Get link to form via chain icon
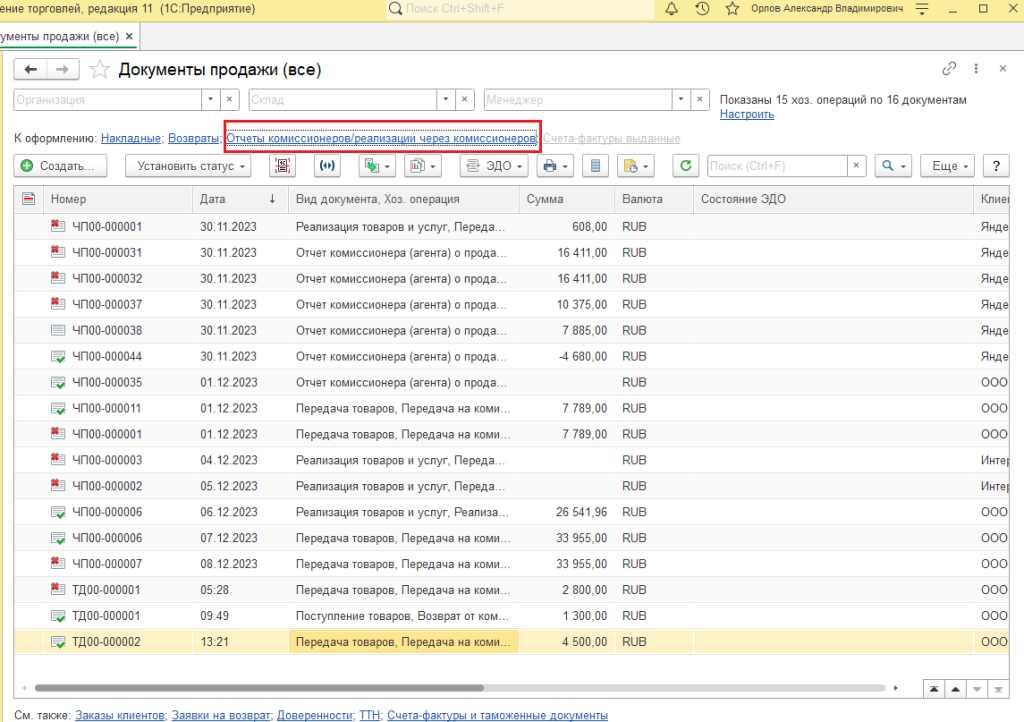The height and width of the screenshot is (722, 1024). click(949, 69)
